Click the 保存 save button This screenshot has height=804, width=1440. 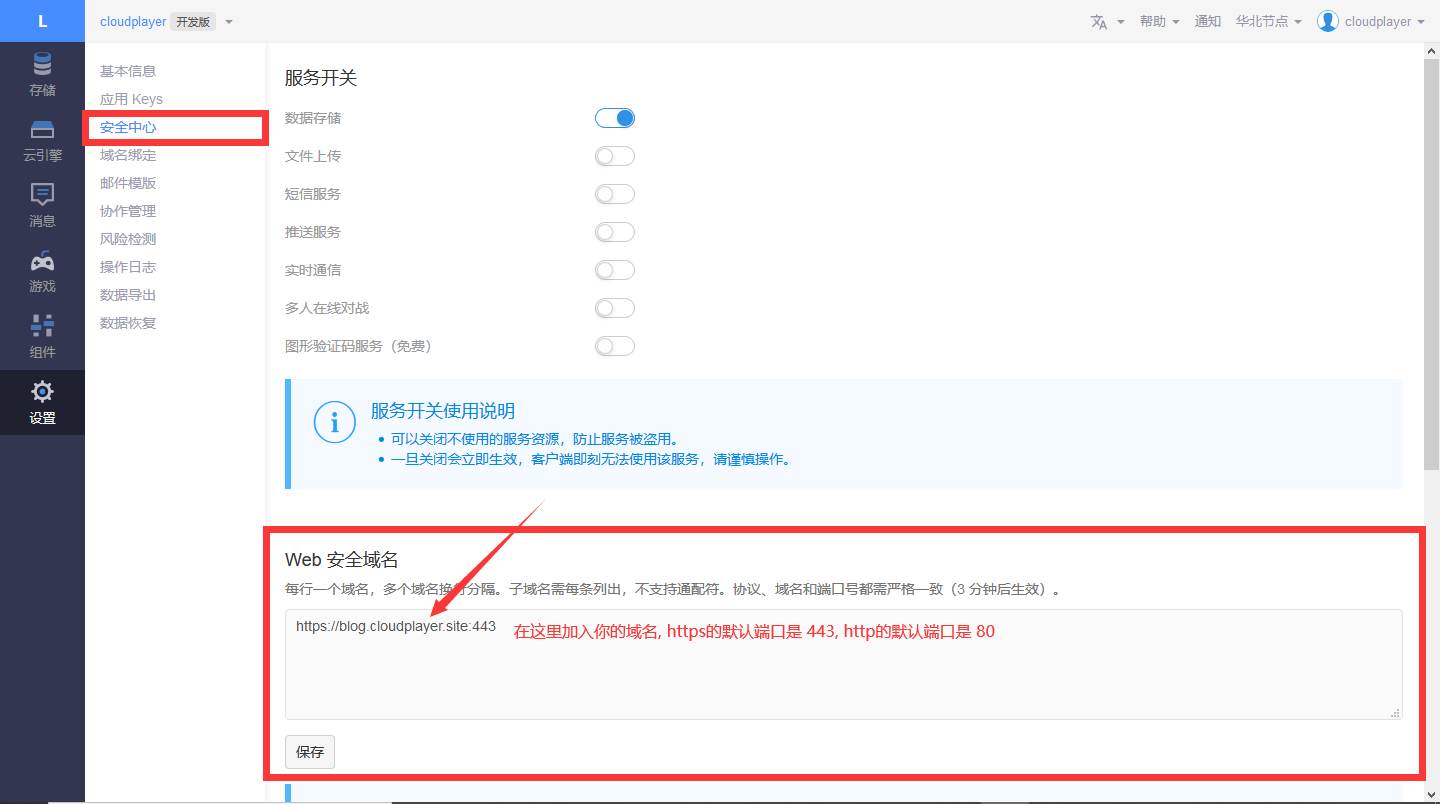310,752
